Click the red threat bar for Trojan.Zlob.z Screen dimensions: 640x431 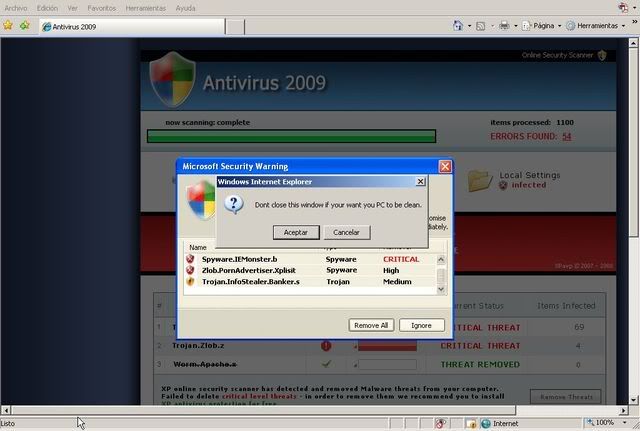pyautogui.click(x=387, y=347)
